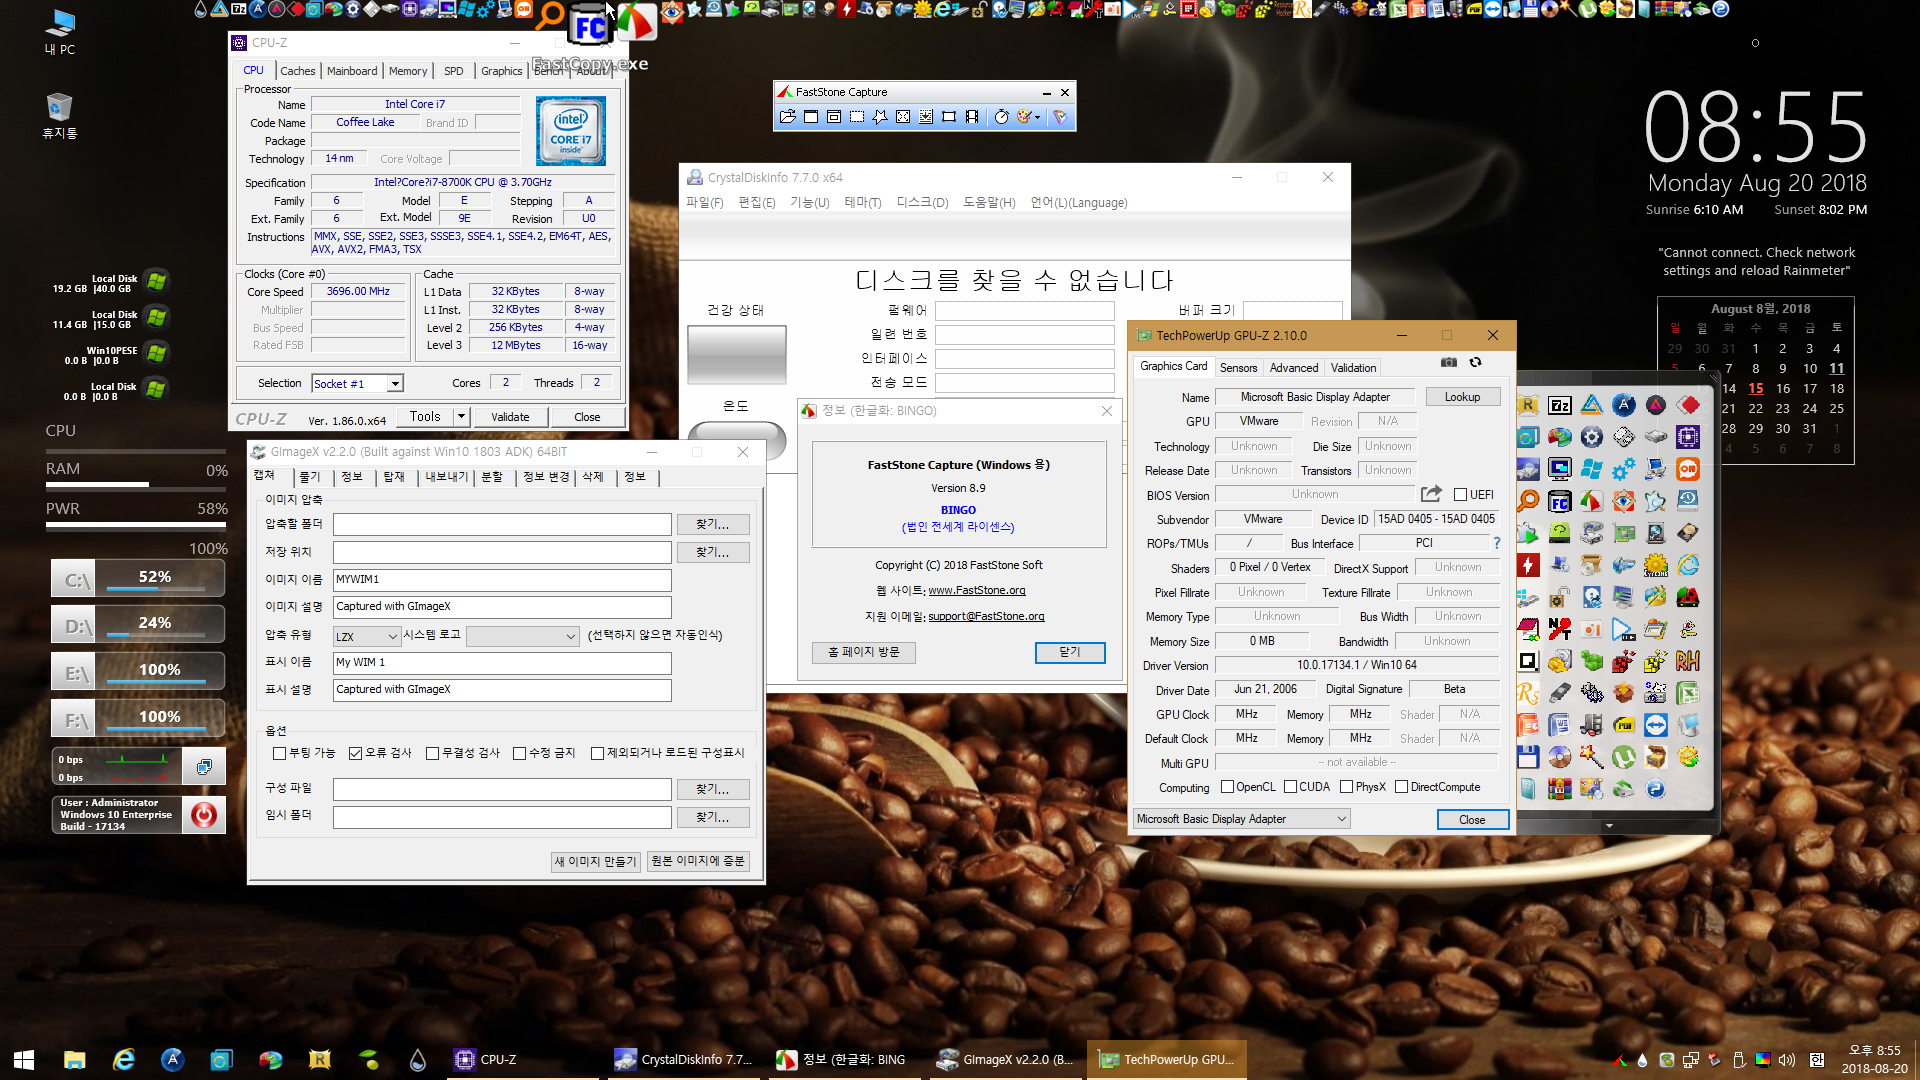Viewport: 1920px width, 1080px height.
Task: Open the Recycle Bin desktop icon
Action: [x=59, y=115]
